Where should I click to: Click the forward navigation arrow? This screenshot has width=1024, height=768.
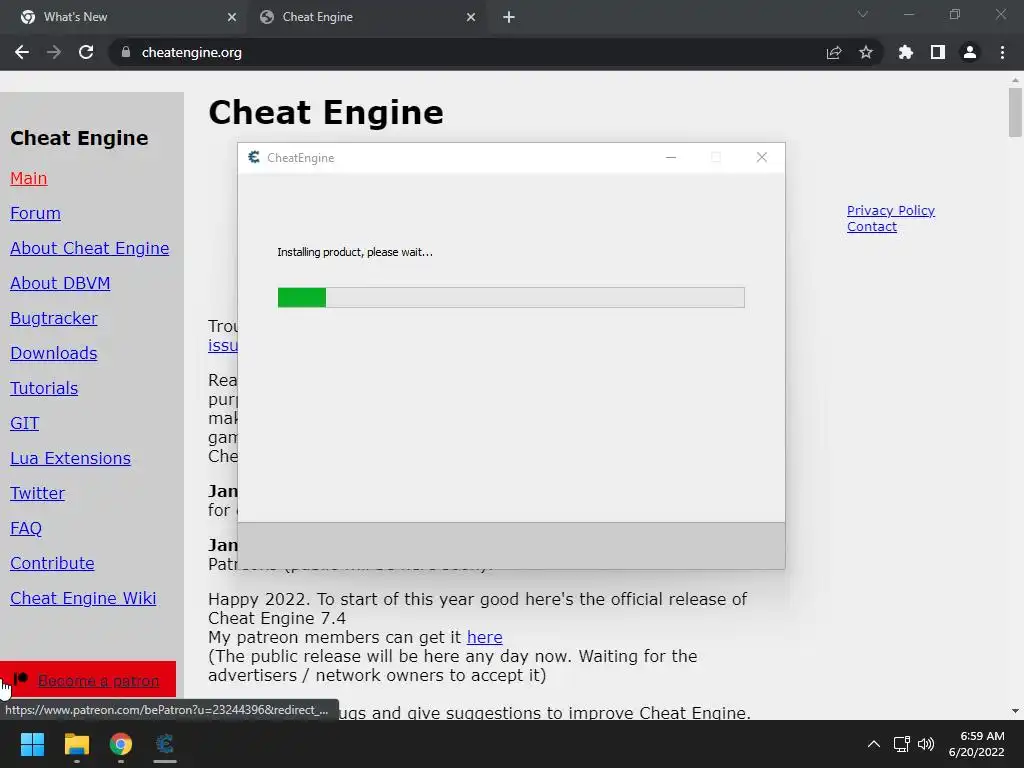[x=54, y=52]
